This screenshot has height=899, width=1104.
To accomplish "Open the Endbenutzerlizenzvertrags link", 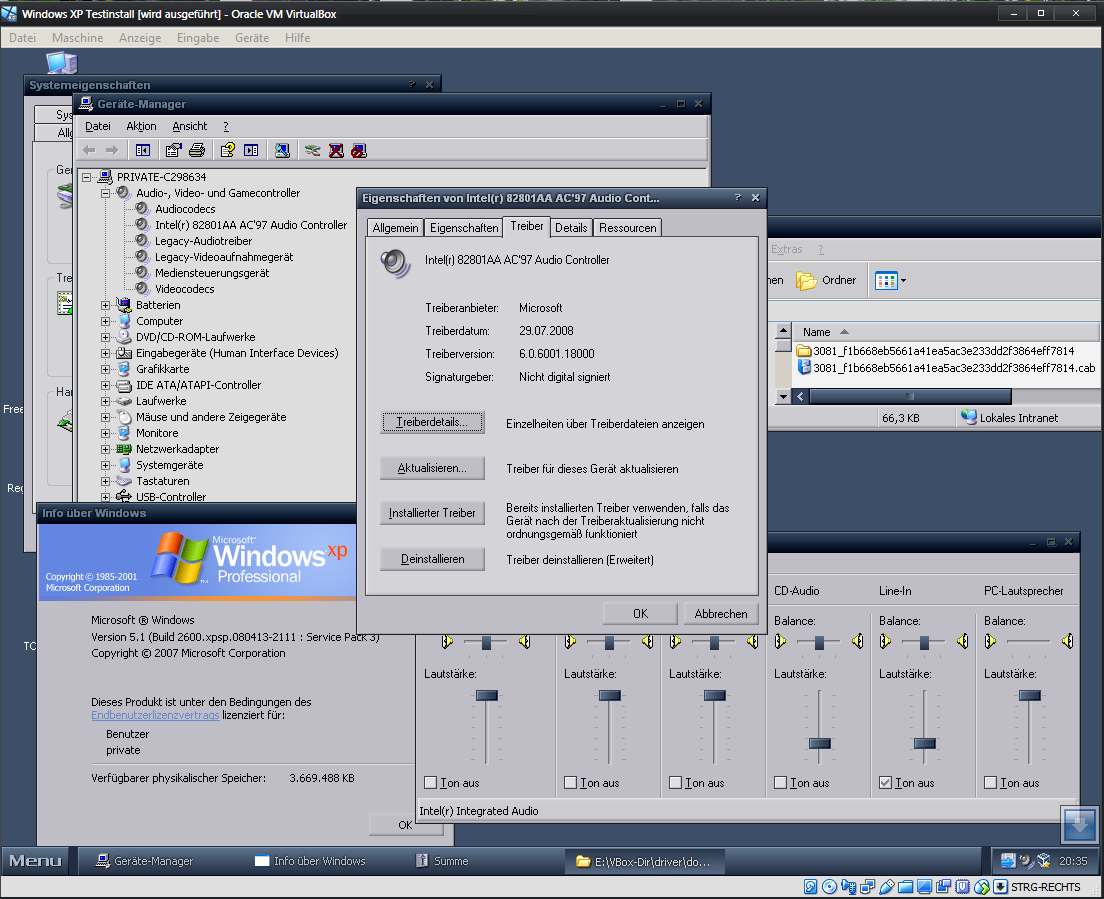I will point(156,715).
